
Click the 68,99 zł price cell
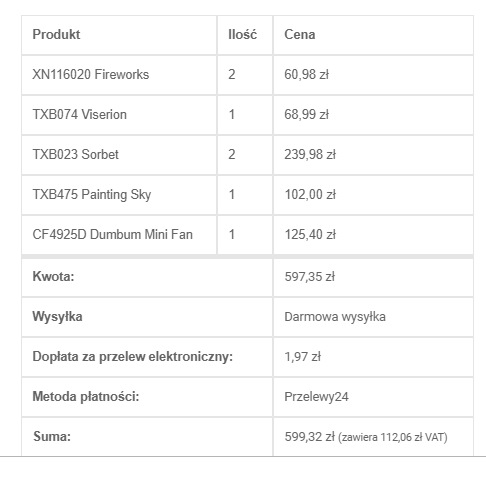373,115
